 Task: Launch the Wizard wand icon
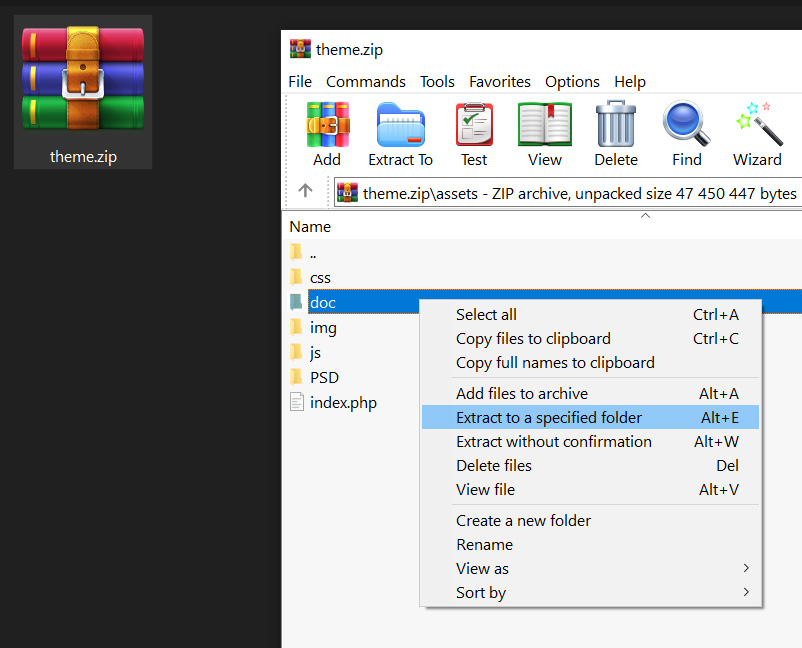point(758,124)
